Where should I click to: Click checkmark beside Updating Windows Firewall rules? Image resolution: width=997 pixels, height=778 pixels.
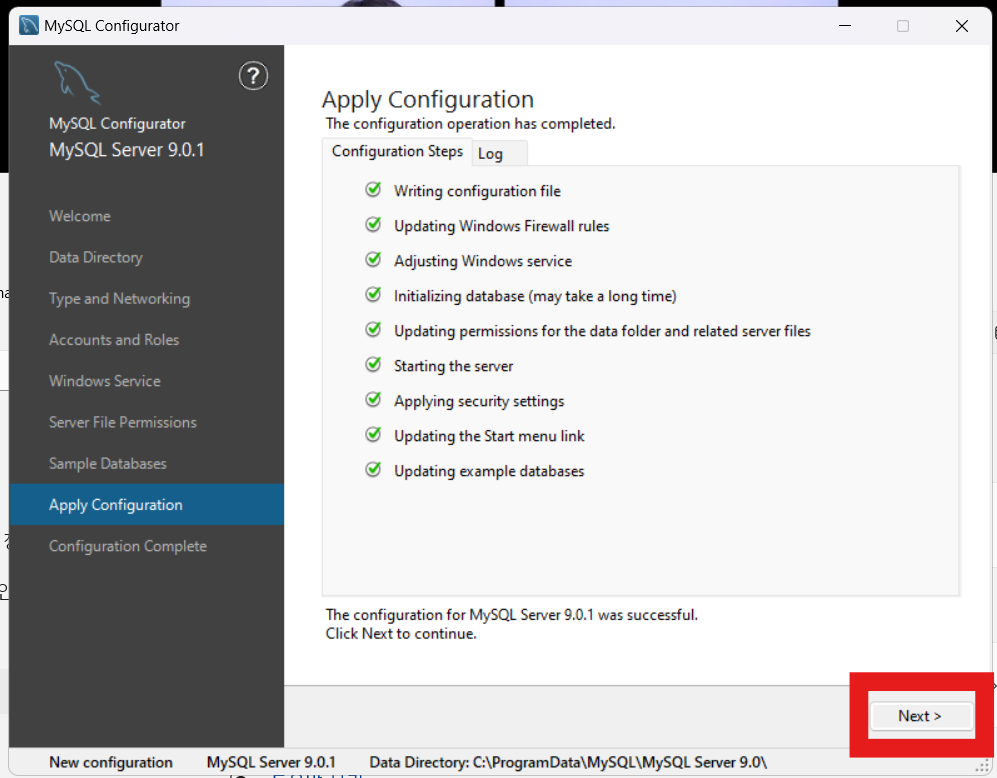(x=373, y=224)
